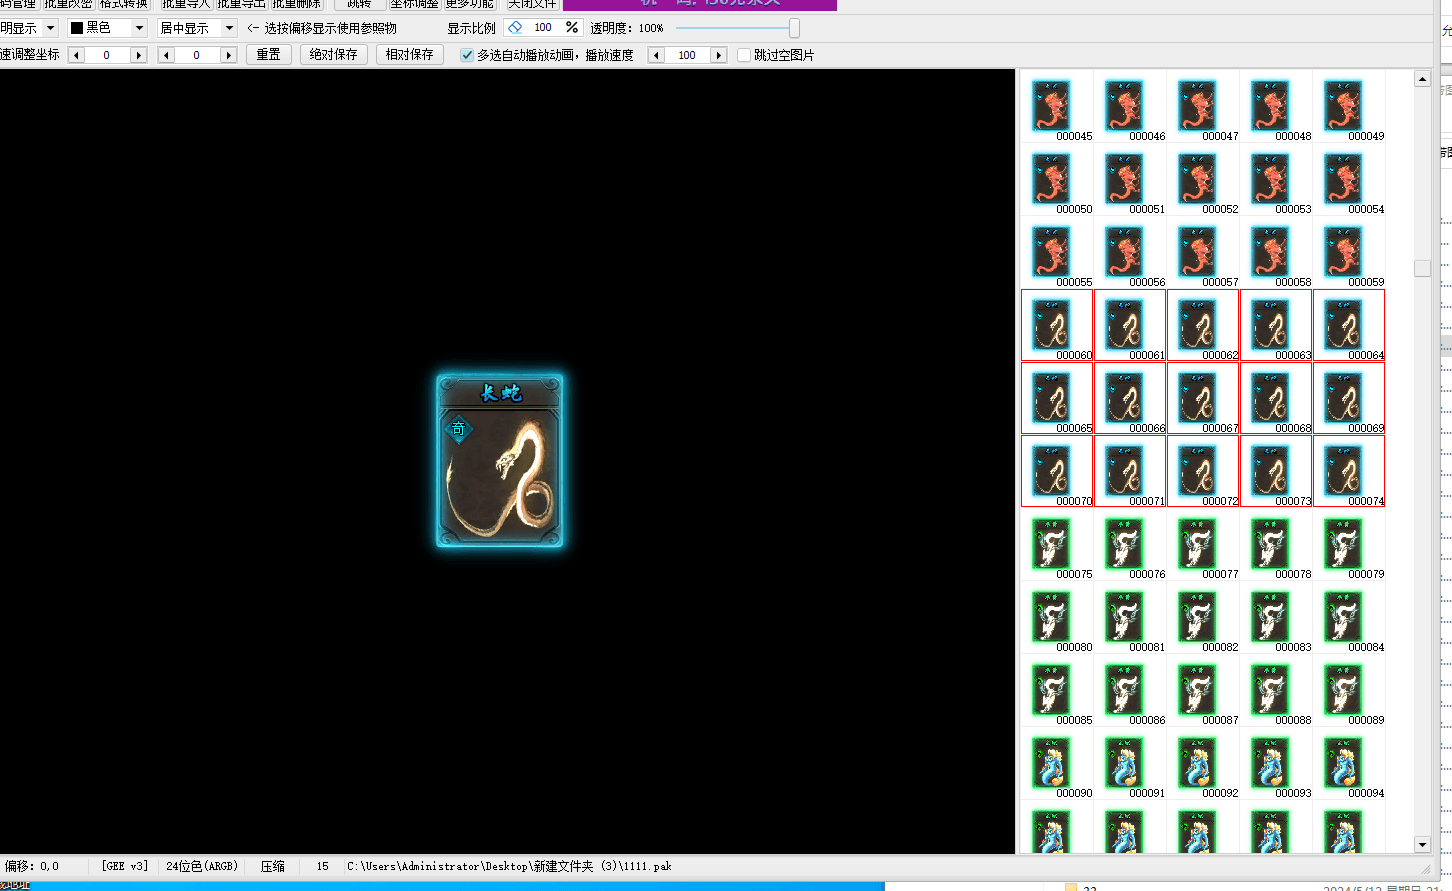1452x891 pixels.
Task: Select blue dragon thumbnail 000092
Action: click(x=1203, y=763)
